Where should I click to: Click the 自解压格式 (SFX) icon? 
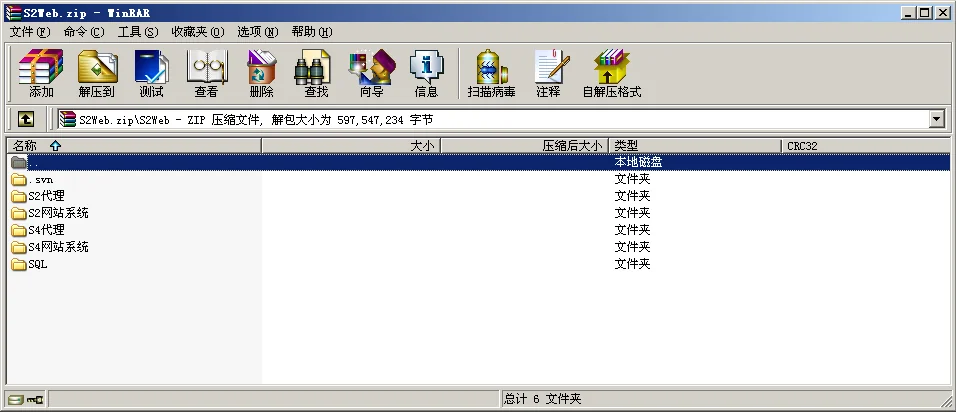point(611,73)
